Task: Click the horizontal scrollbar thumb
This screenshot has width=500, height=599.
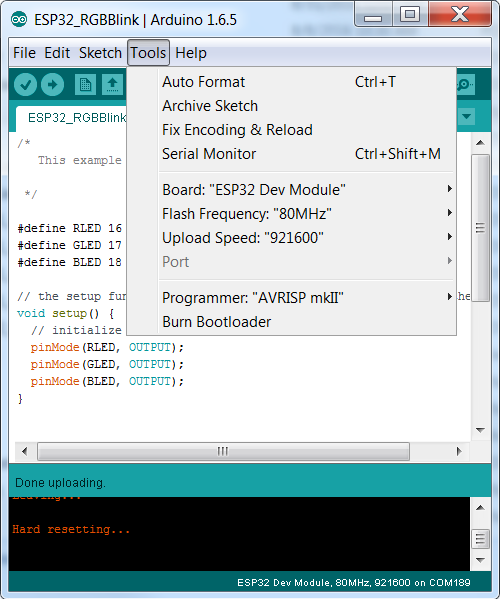Action: click(223, 452)
